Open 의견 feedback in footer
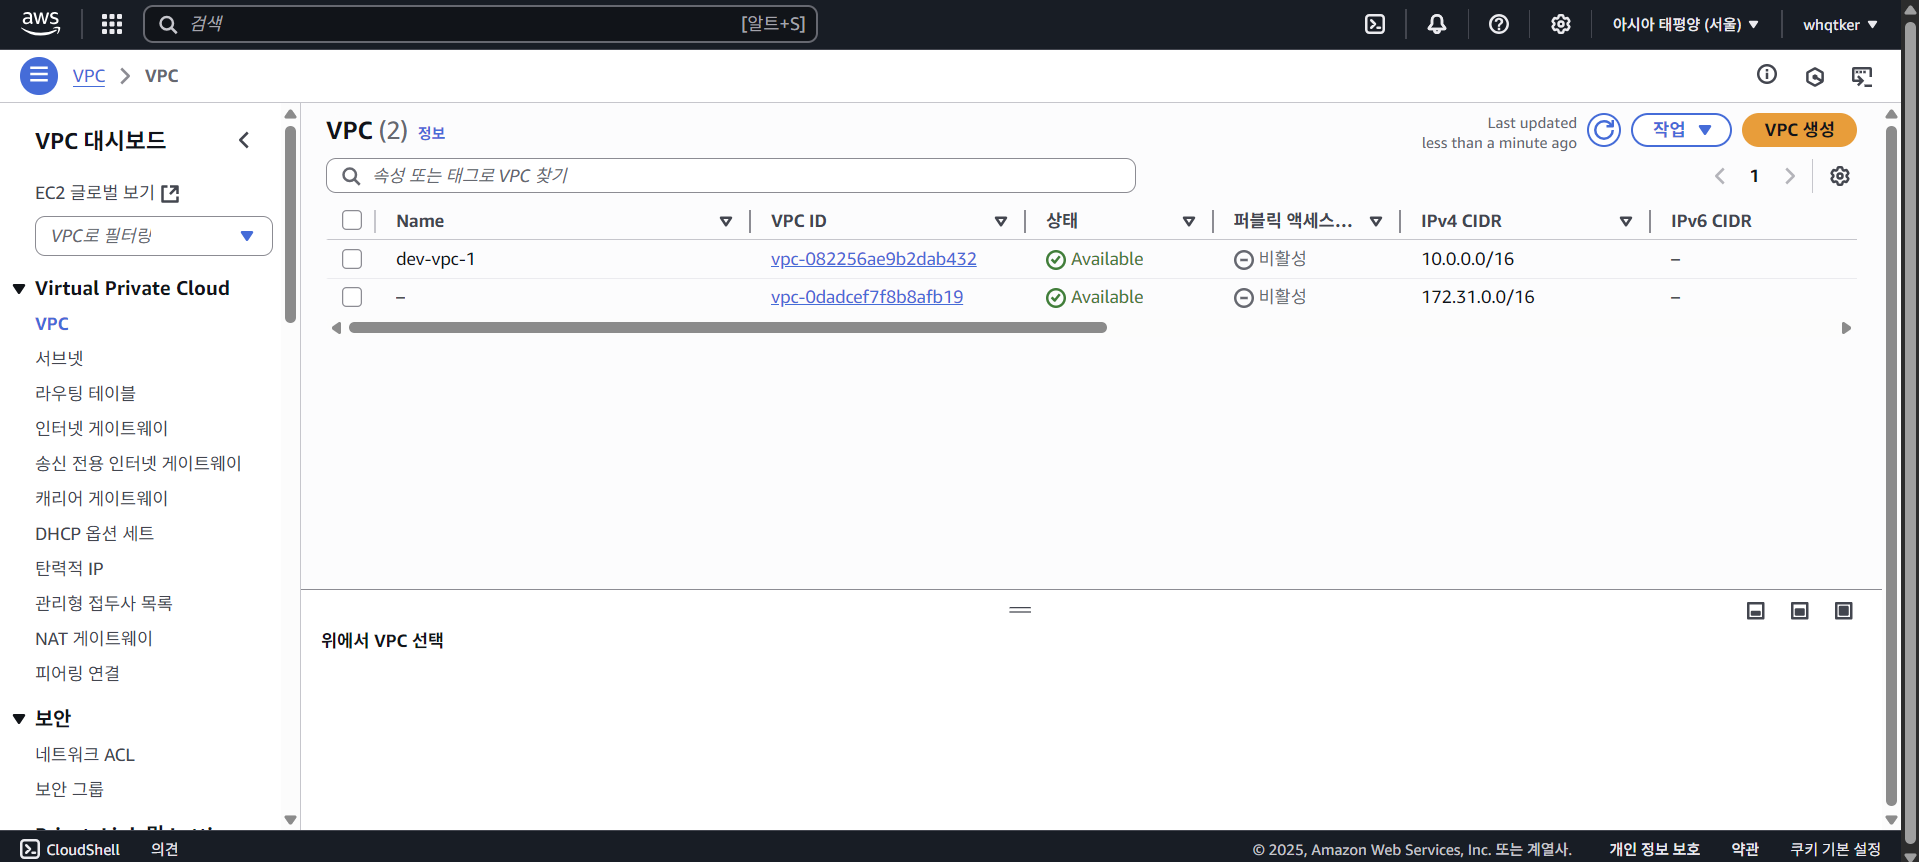 click(164, 849)
